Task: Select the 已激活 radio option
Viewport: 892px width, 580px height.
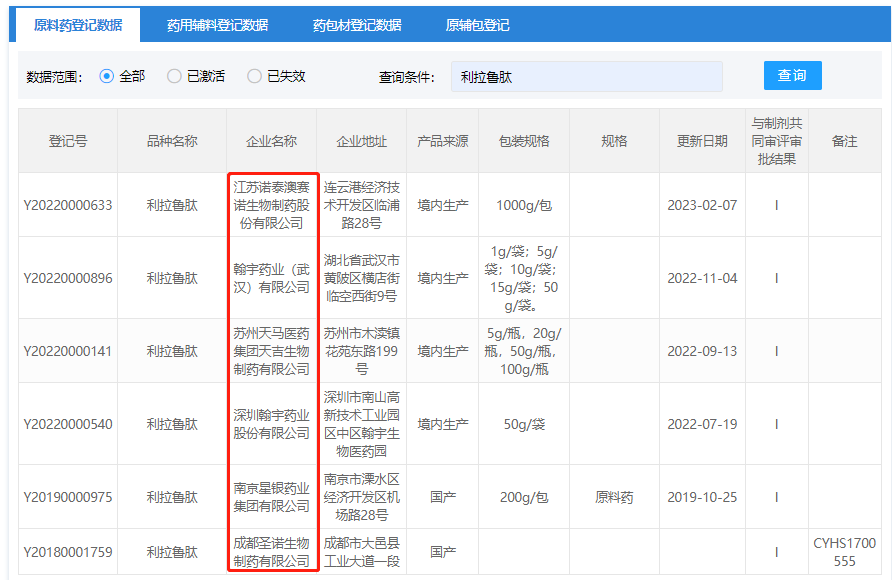Action: point(174,76)
